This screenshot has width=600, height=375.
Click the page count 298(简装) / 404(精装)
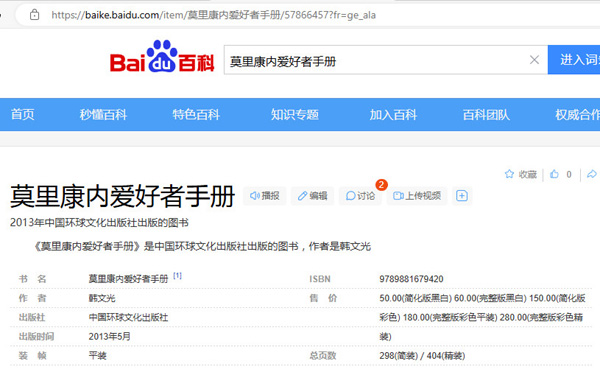tap(422, 355)
